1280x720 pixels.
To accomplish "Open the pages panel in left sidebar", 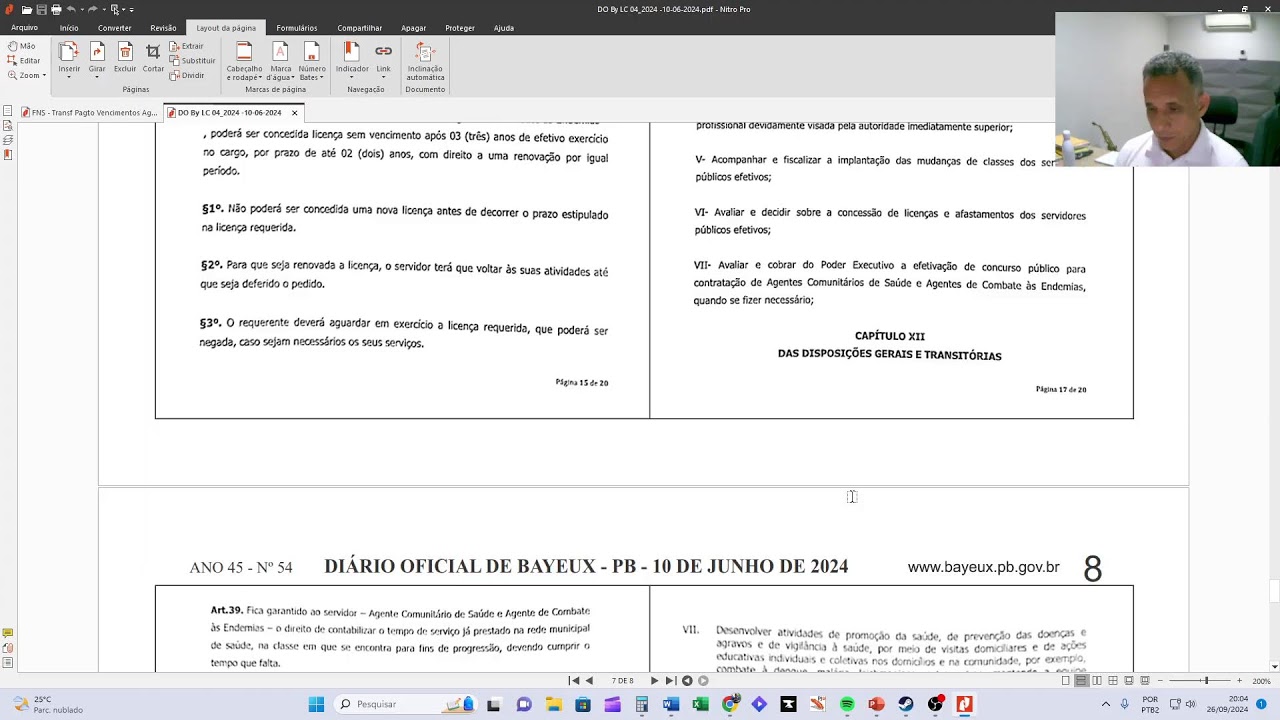I will tap(8, 111).
